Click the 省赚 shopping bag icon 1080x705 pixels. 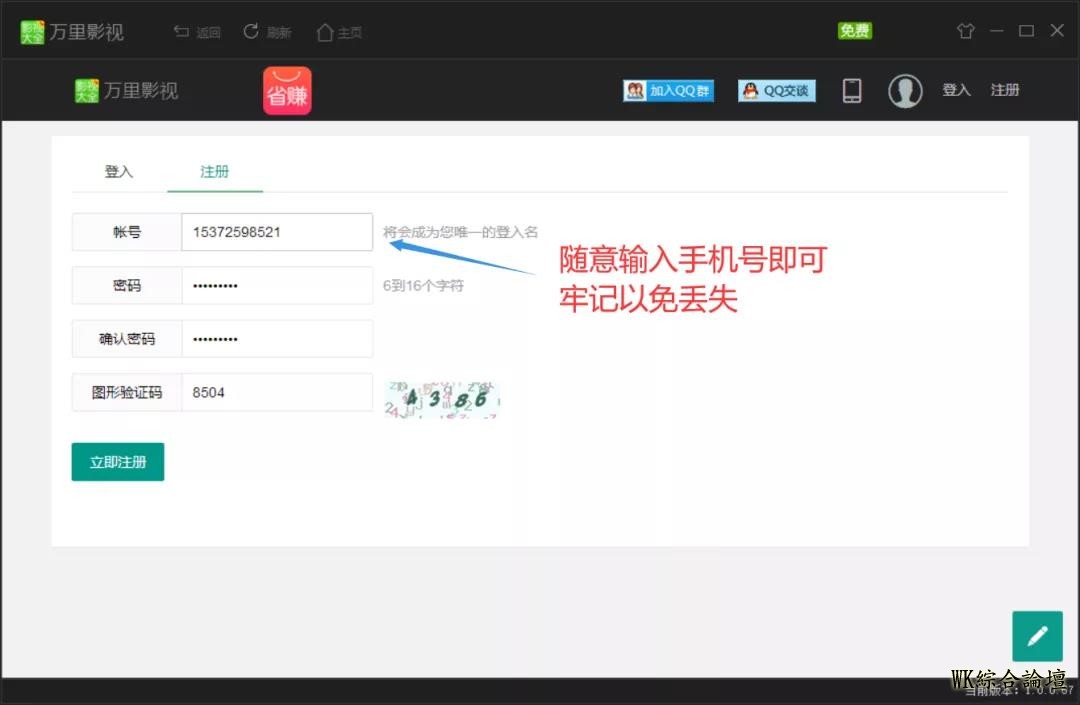pos(287,91)
